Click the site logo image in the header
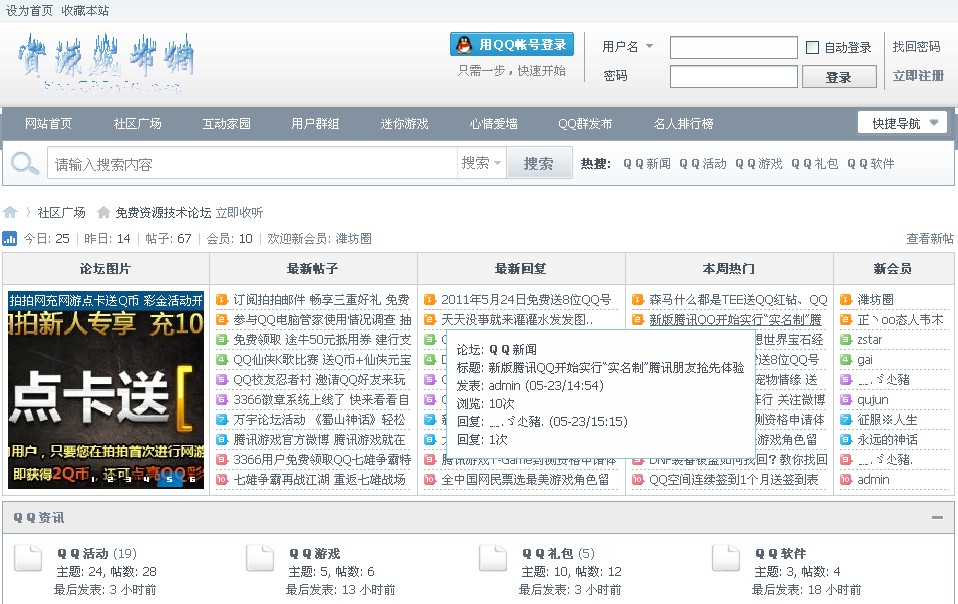This screenshot has height=604, width=958. click(106, 63)
